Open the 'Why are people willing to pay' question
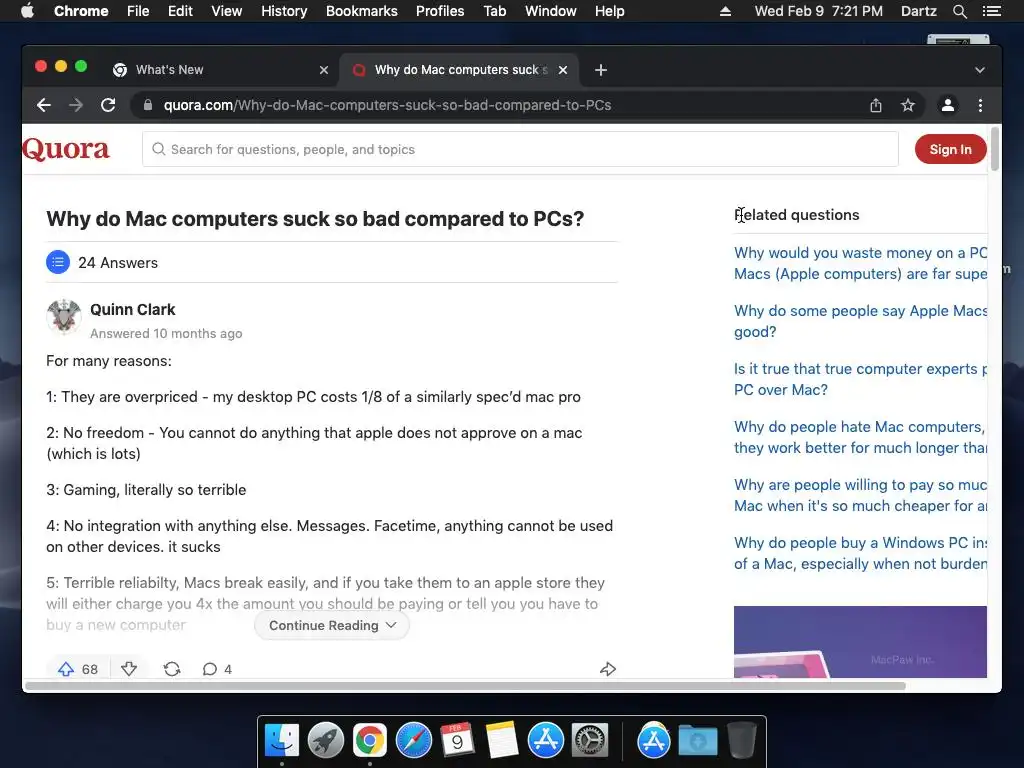1024x768 pixels. coord(860,495)
